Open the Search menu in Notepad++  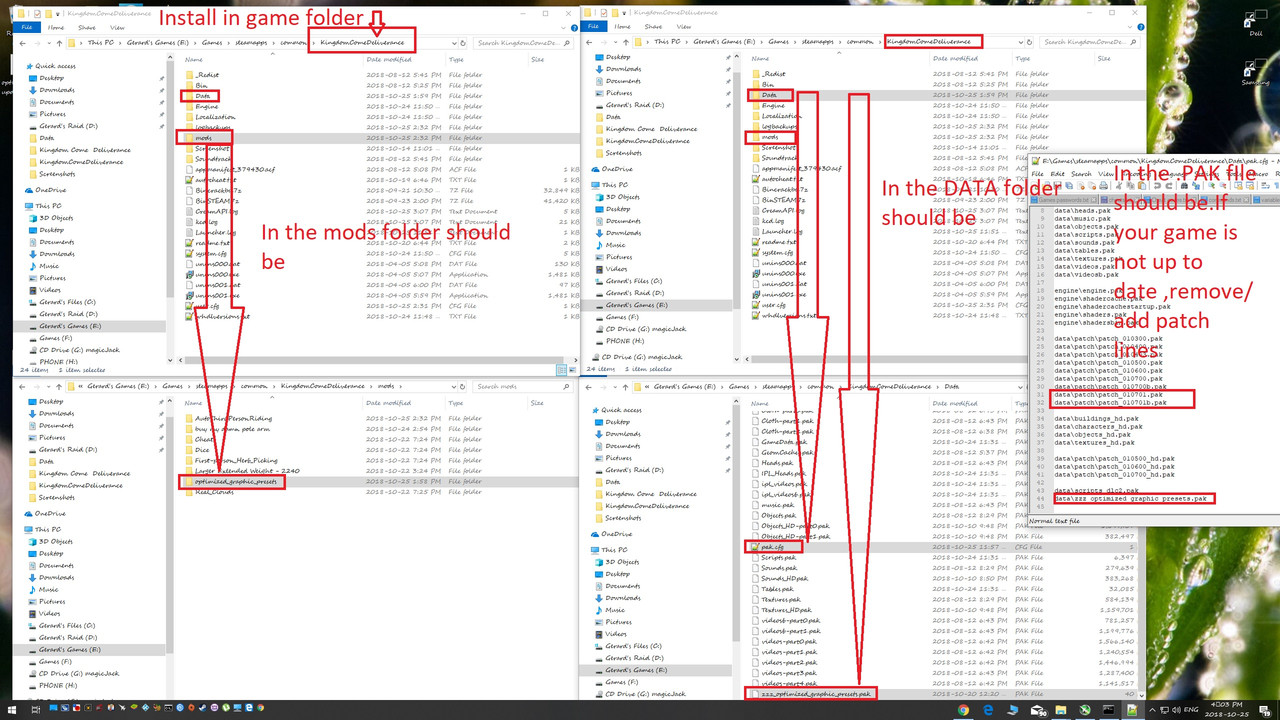1081,174
